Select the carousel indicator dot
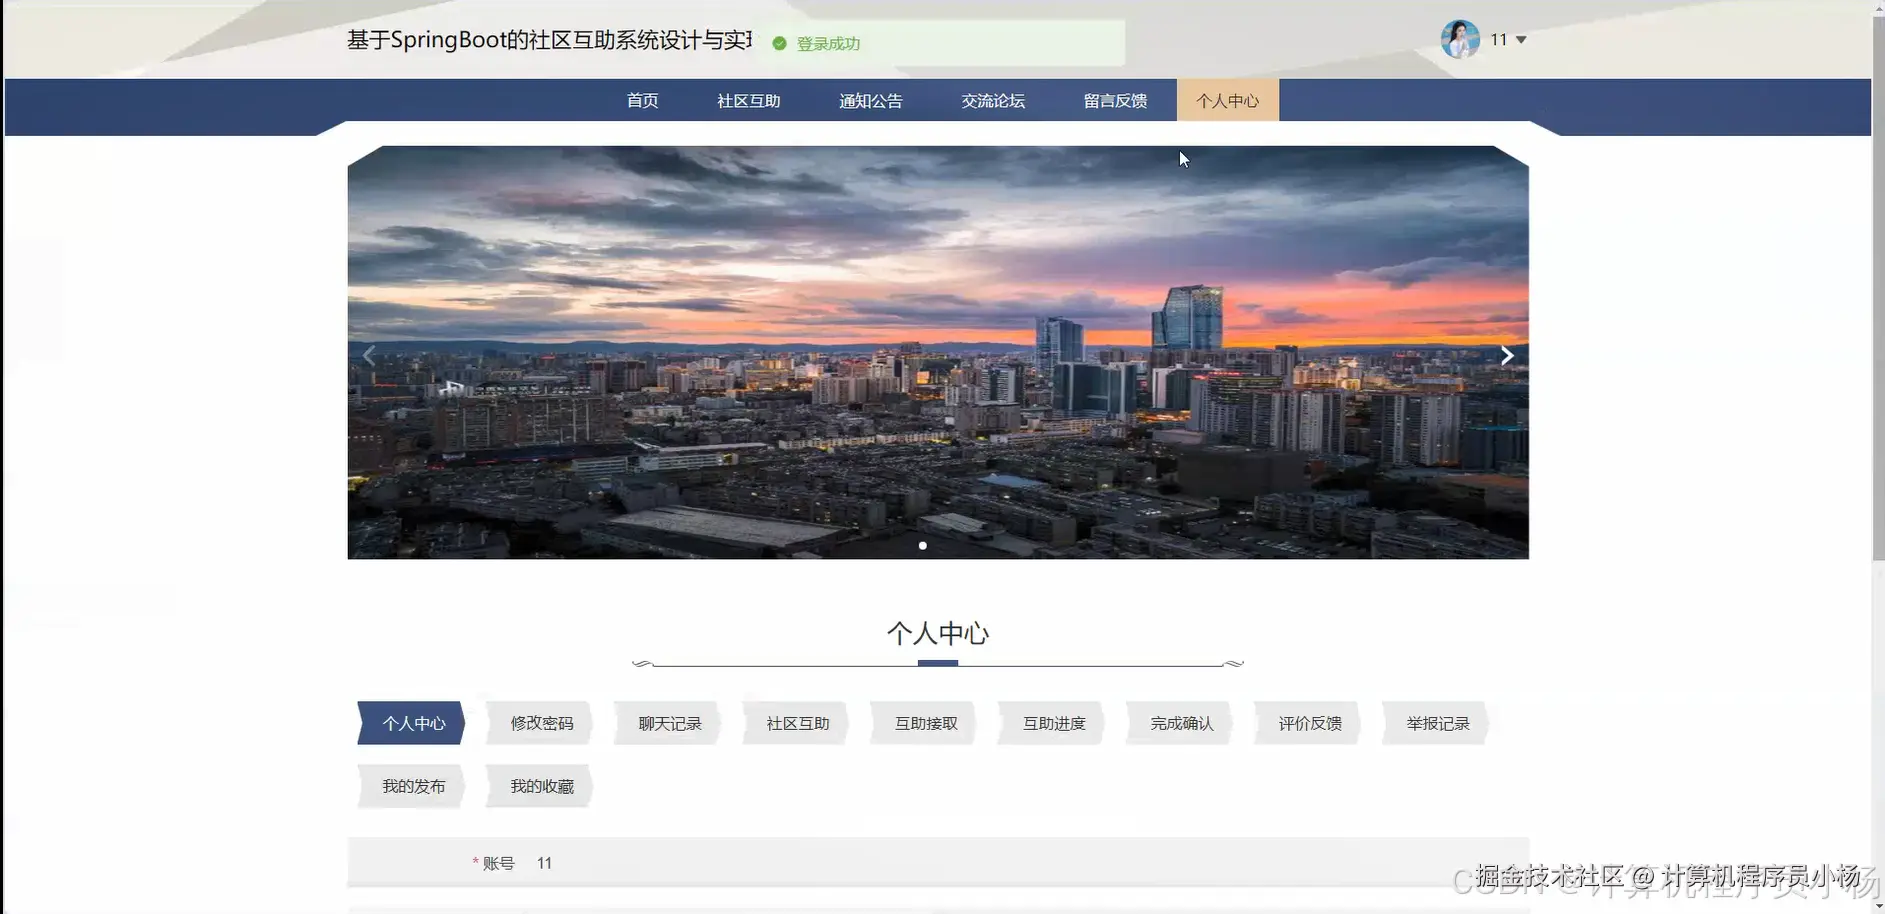 (923, 545)
